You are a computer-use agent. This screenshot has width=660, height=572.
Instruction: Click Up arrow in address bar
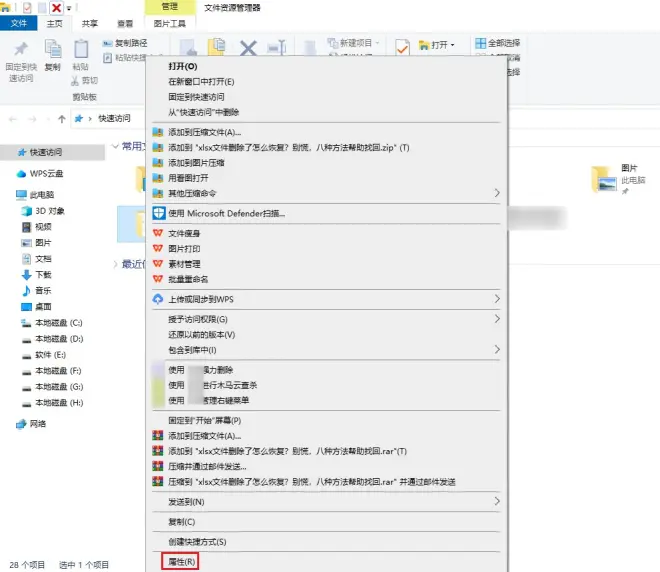click(62, 119)
